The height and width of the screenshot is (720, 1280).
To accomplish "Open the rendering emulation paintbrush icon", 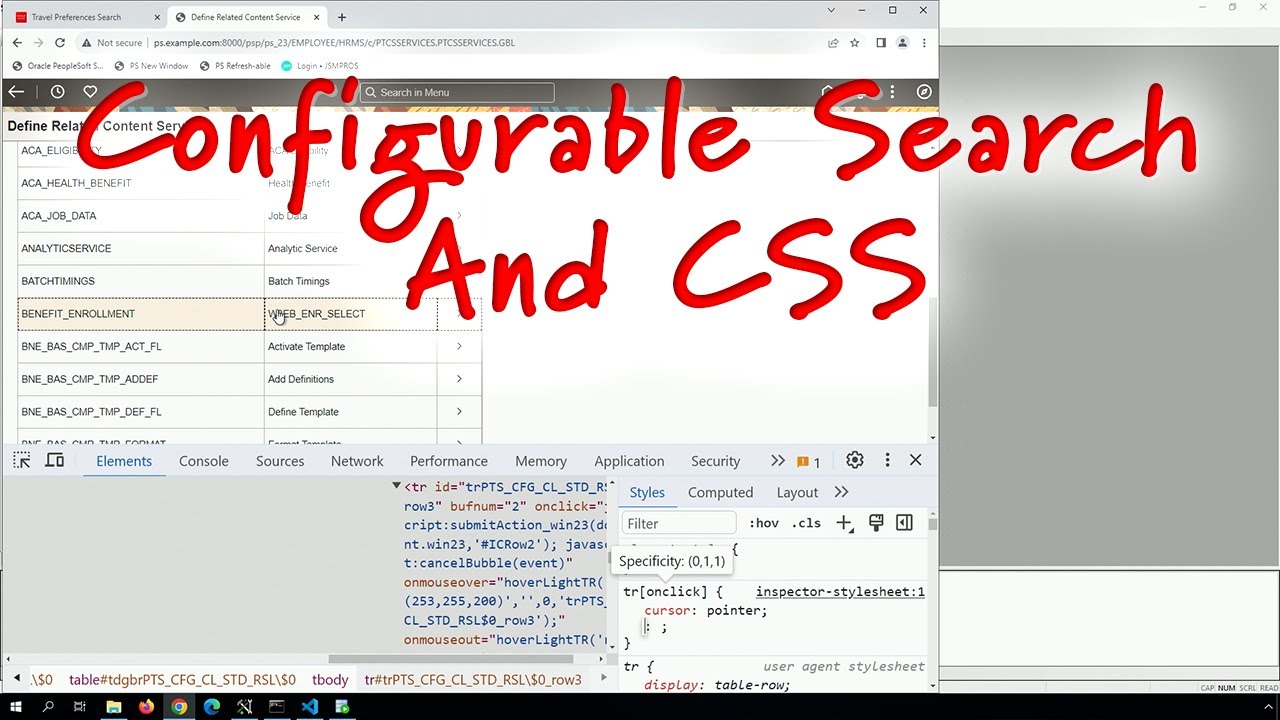I will [876, 523].
